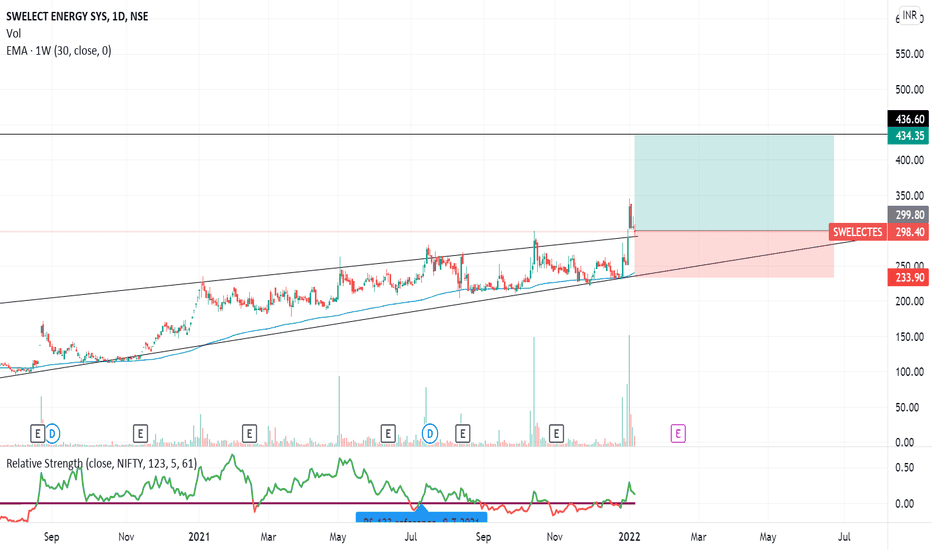Screen dimensions: 932x550
Task: Open earnings E marker near August 2021
Action: tap(462, 433)
